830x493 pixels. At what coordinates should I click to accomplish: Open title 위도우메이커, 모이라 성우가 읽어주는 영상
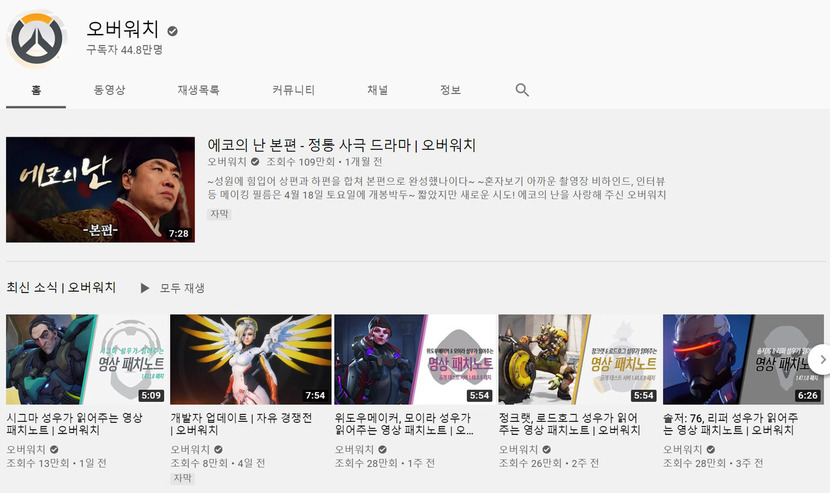point(404,424)
